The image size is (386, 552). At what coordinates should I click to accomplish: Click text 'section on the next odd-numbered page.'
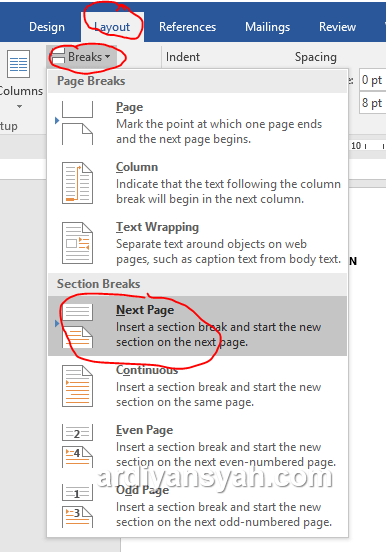click(224, 522)
